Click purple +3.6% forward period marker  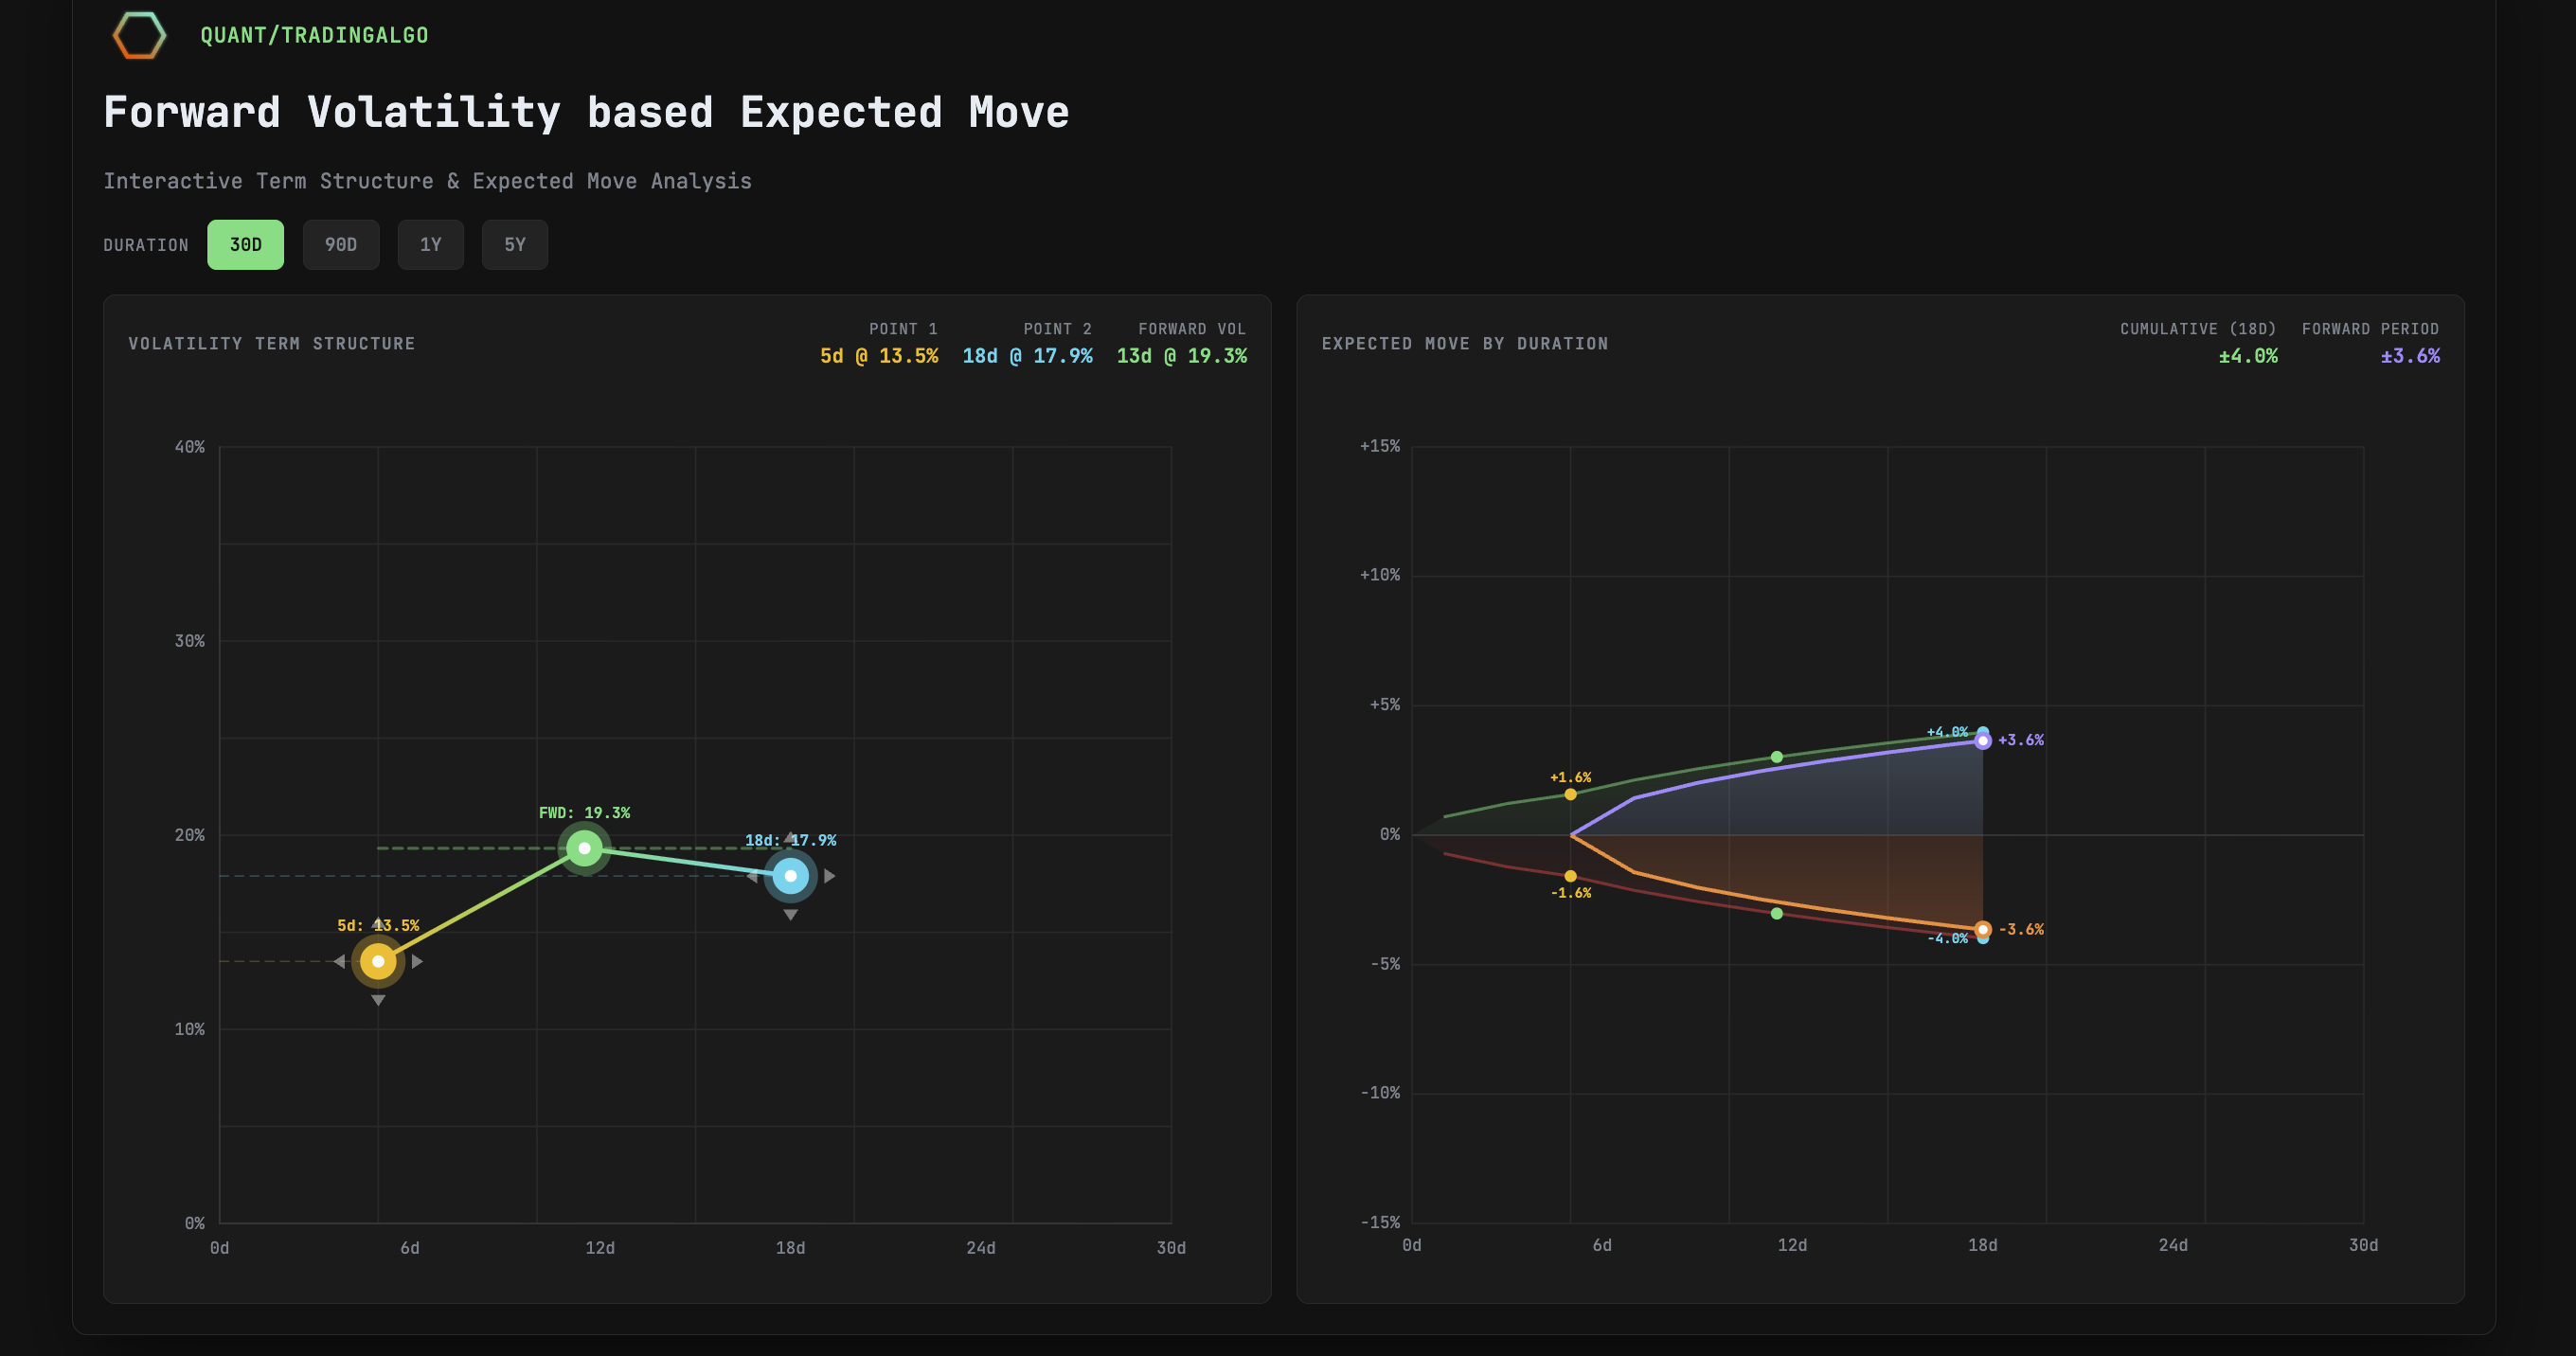click(x=1982, y=741)
